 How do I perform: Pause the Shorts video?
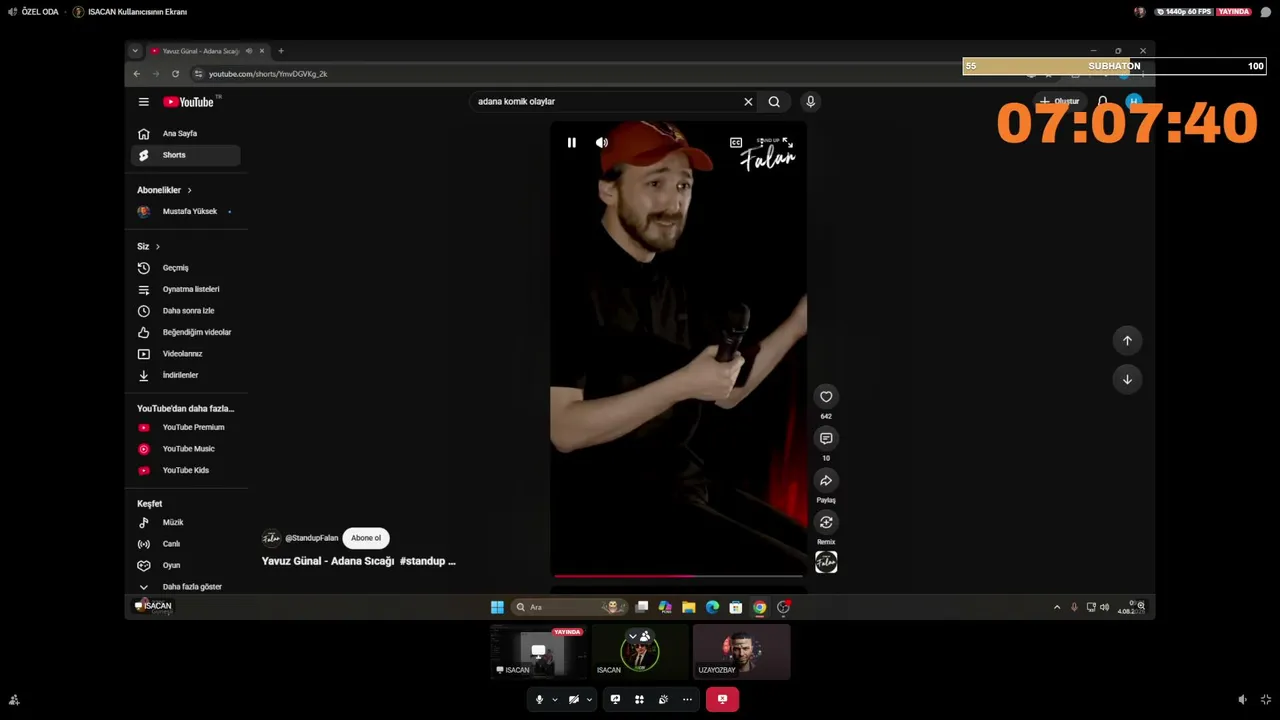(x=571, y=143)
